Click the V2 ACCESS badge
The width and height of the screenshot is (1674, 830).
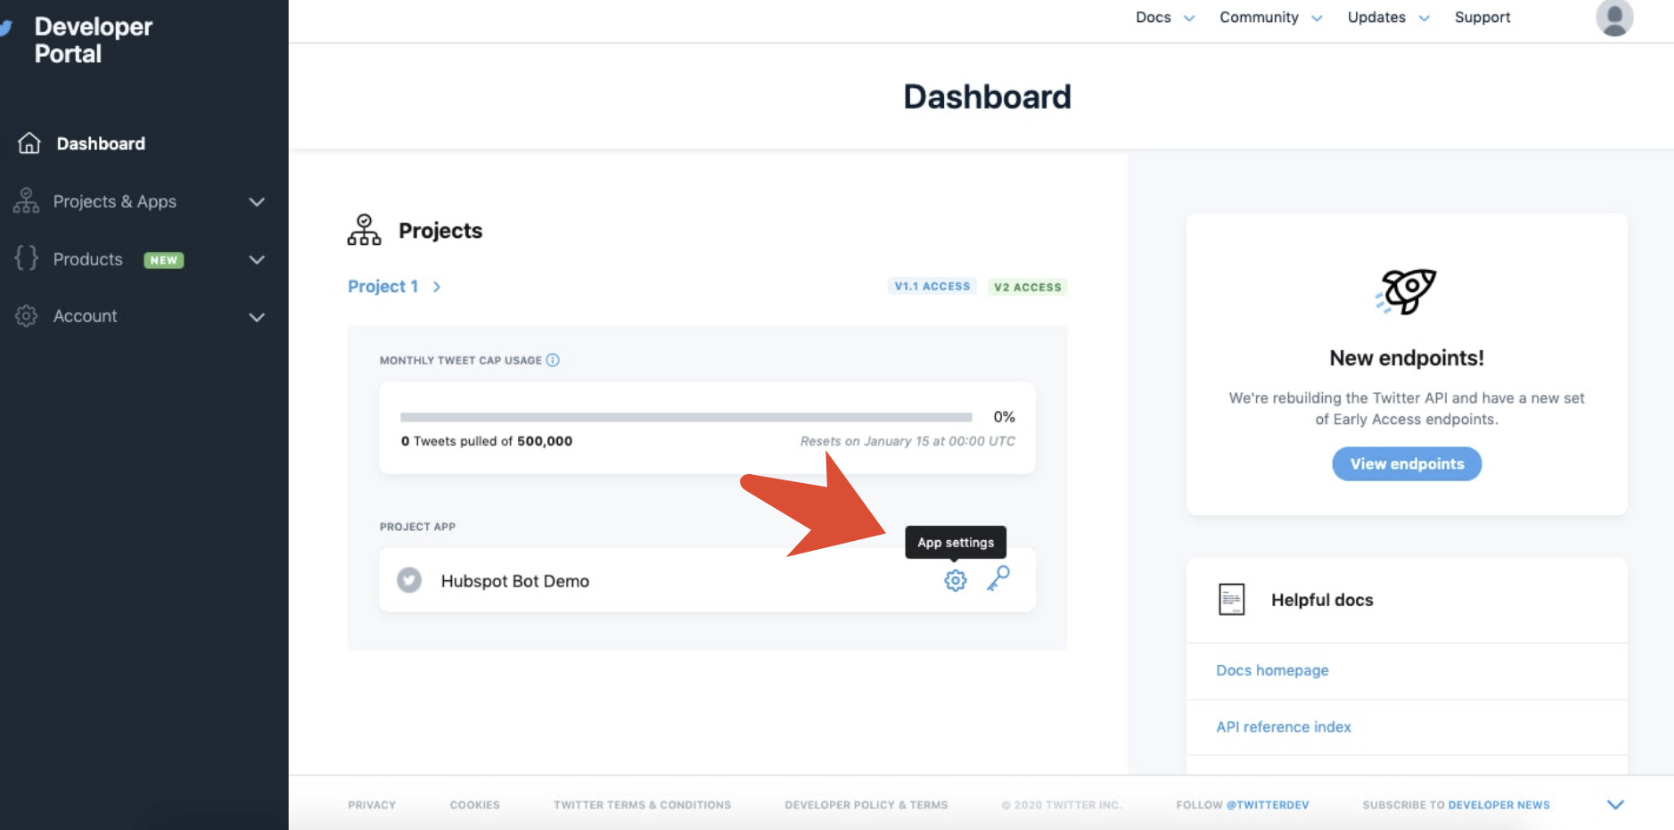coord(1027,287)
